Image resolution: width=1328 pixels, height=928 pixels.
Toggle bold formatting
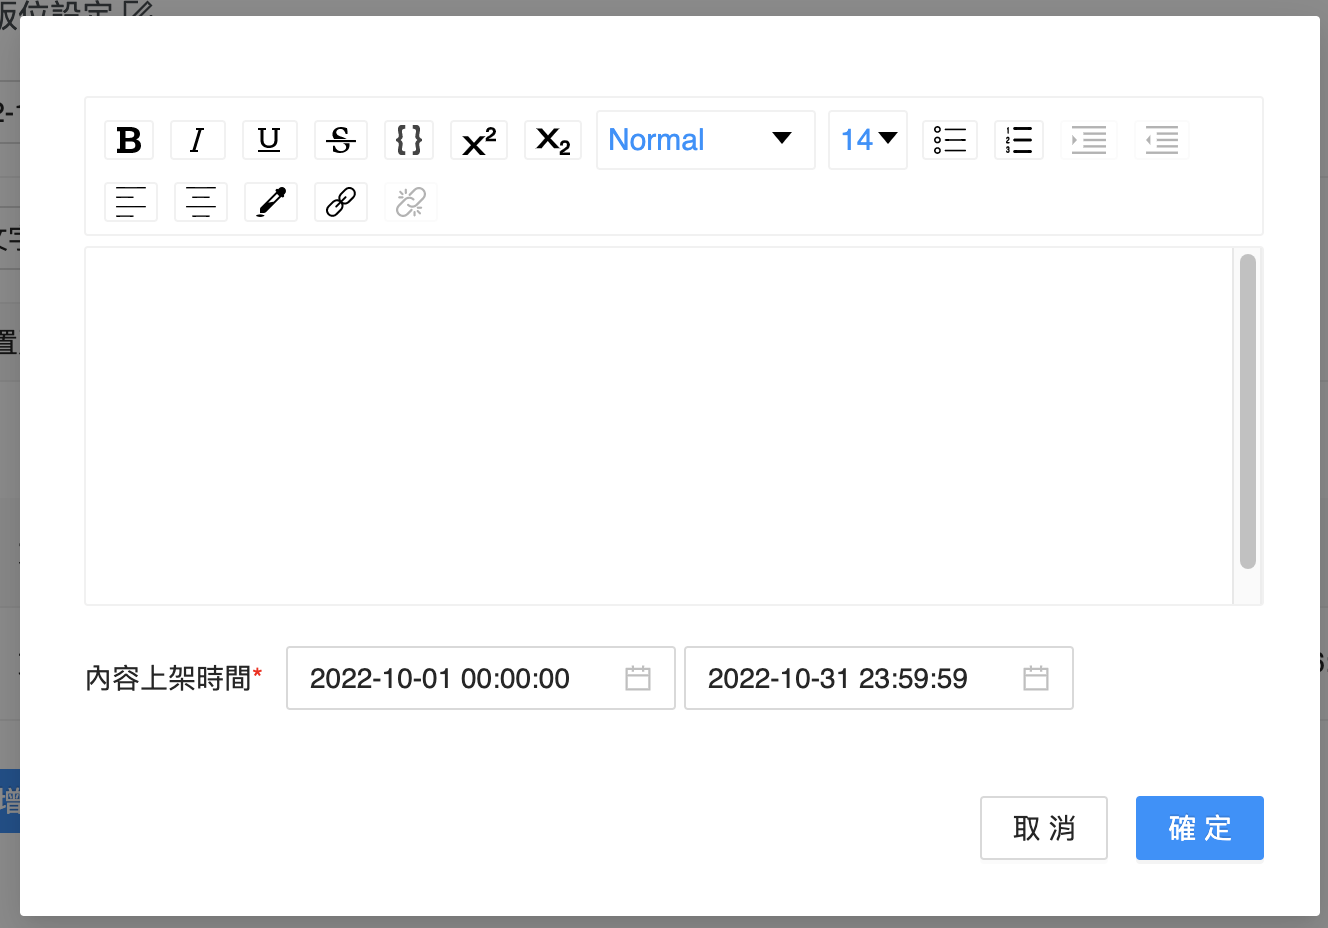click(129, 140)
